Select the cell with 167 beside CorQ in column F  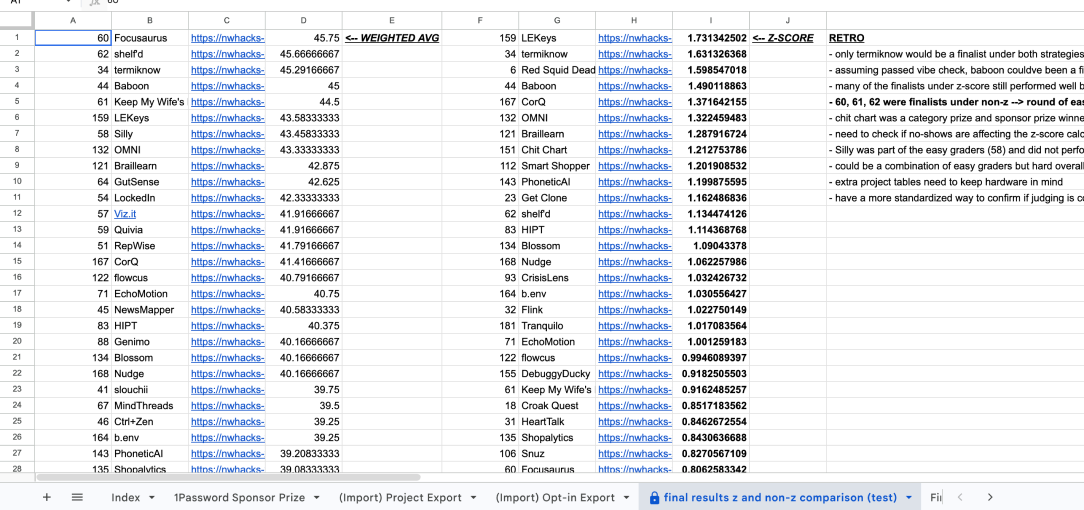click(x=480, y=102)
